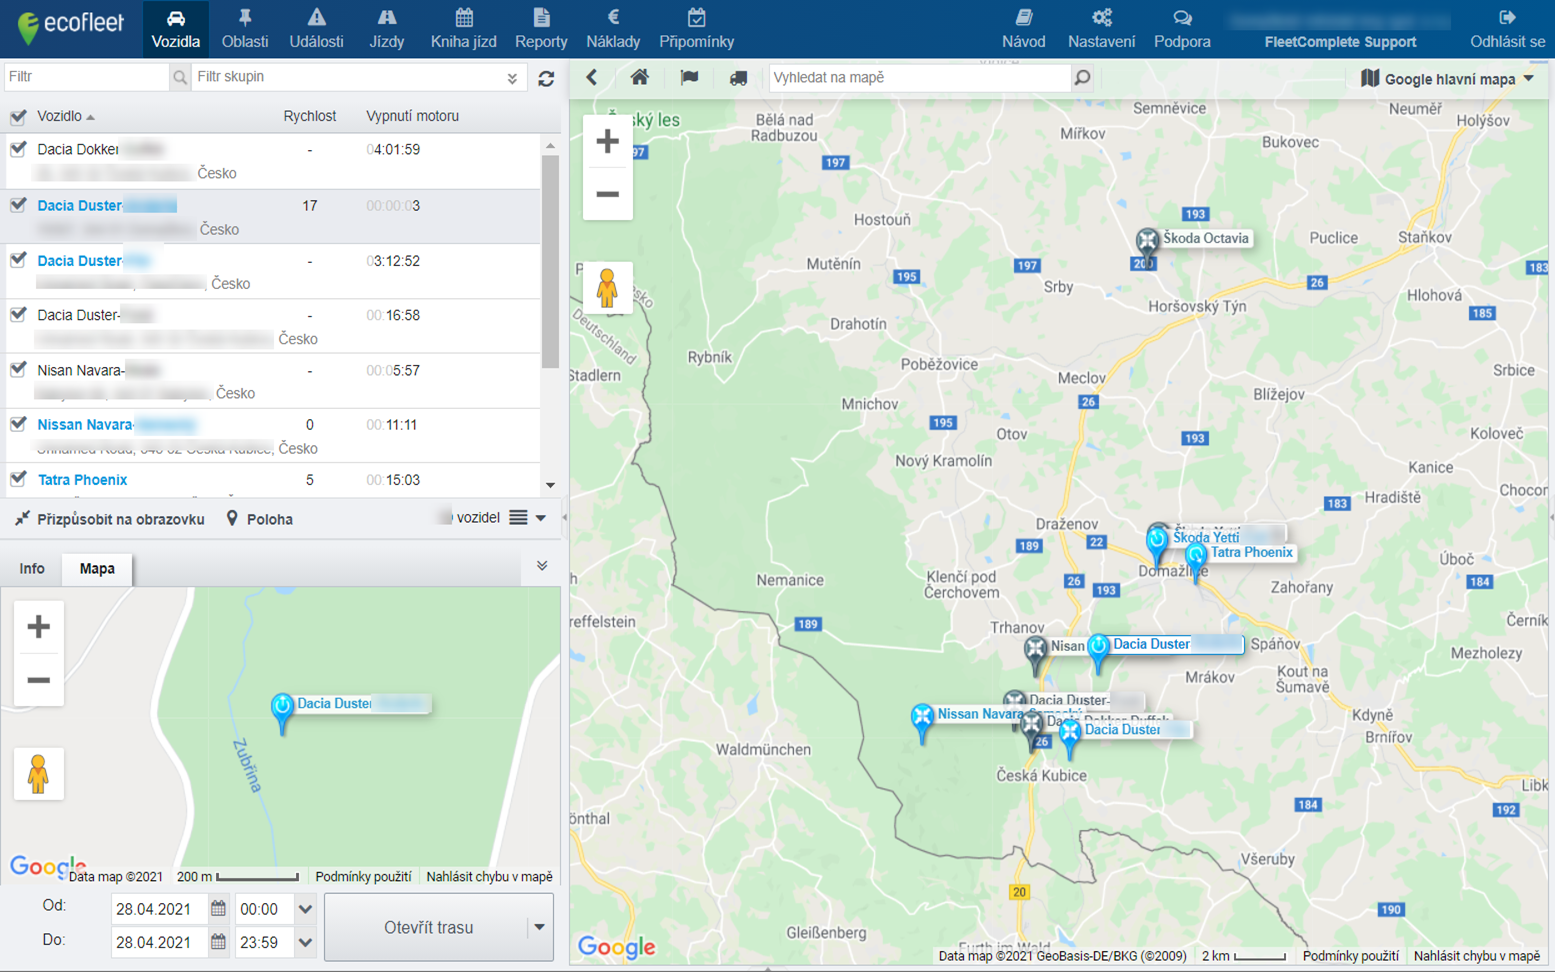The image size is (1555, 972).
Task: Click the Vyhledat na mapě search field
Action: [919, 78]
